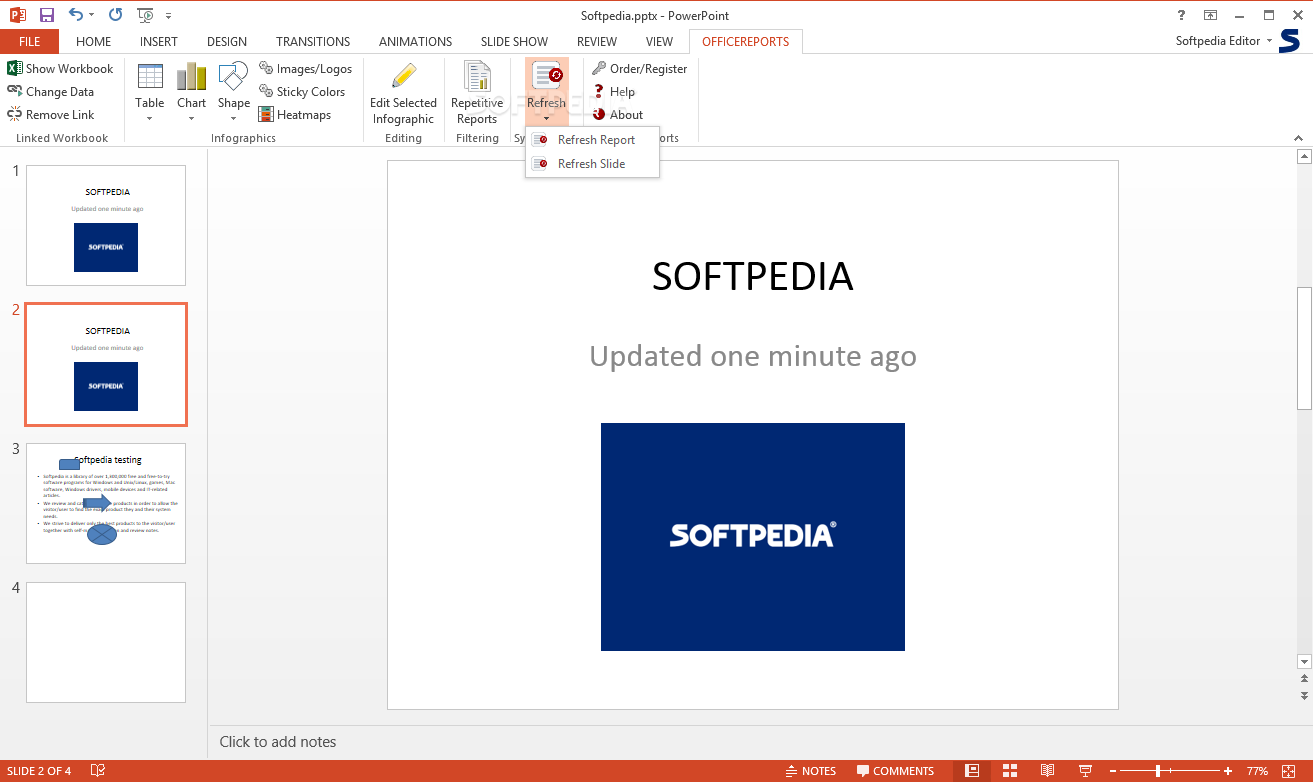Switch to Normal view in status bar

point(972,771)
